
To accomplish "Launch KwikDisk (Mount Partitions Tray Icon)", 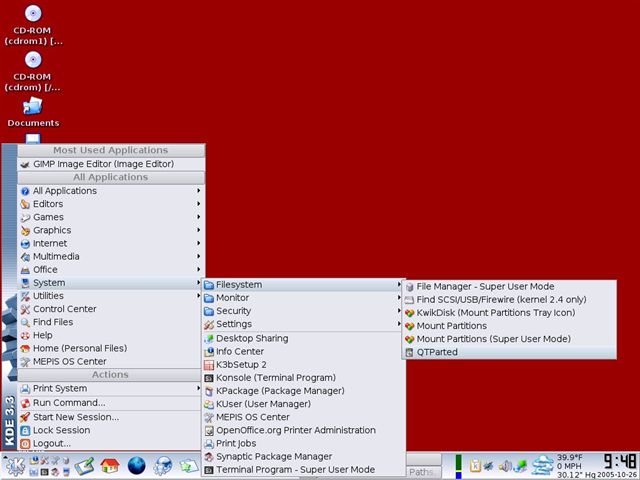I will coord(509,313).
